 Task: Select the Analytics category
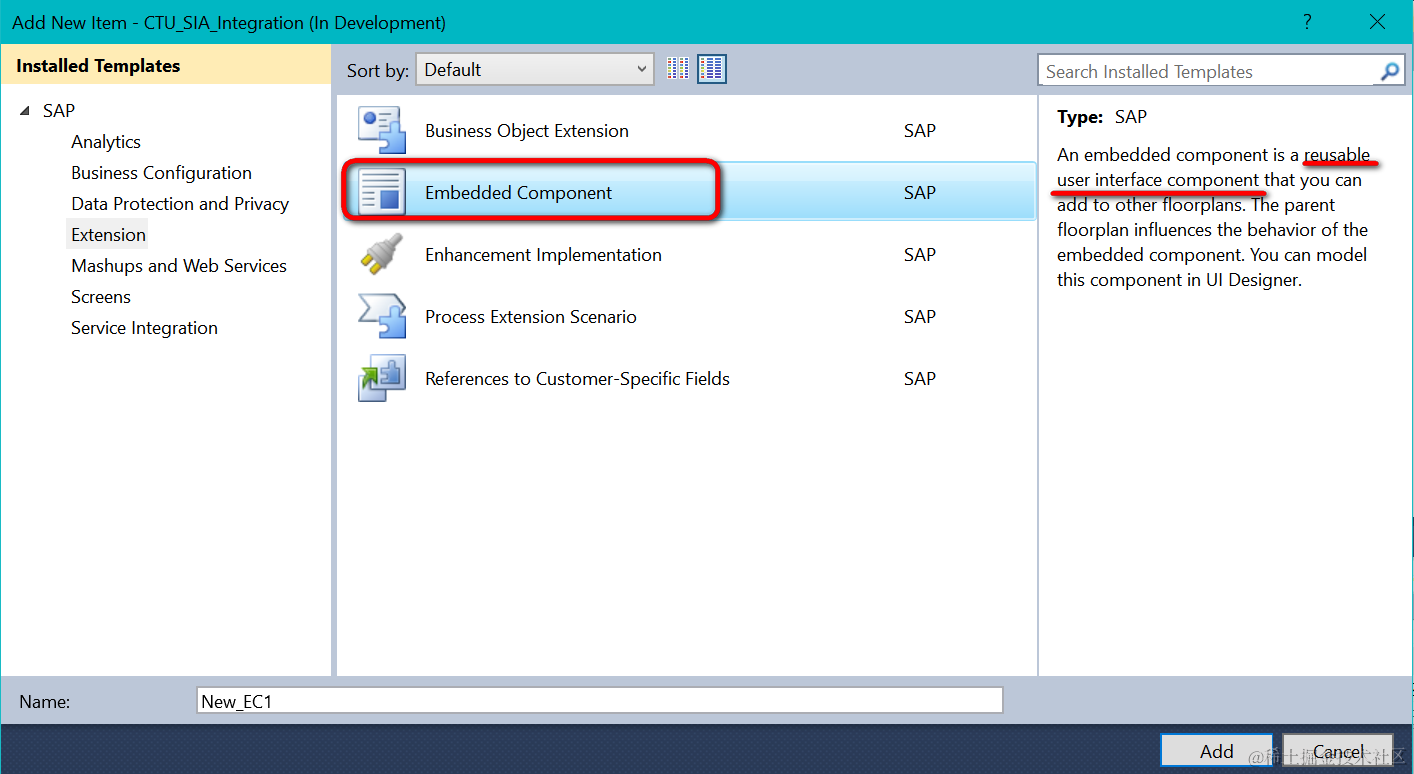(106, 142)
